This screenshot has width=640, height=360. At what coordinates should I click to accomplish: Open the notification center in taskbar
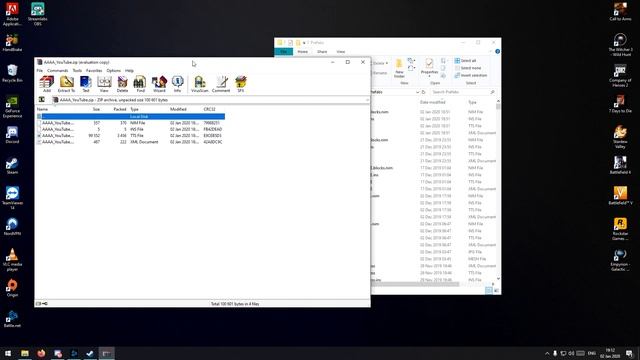click(x=630, y=353)
